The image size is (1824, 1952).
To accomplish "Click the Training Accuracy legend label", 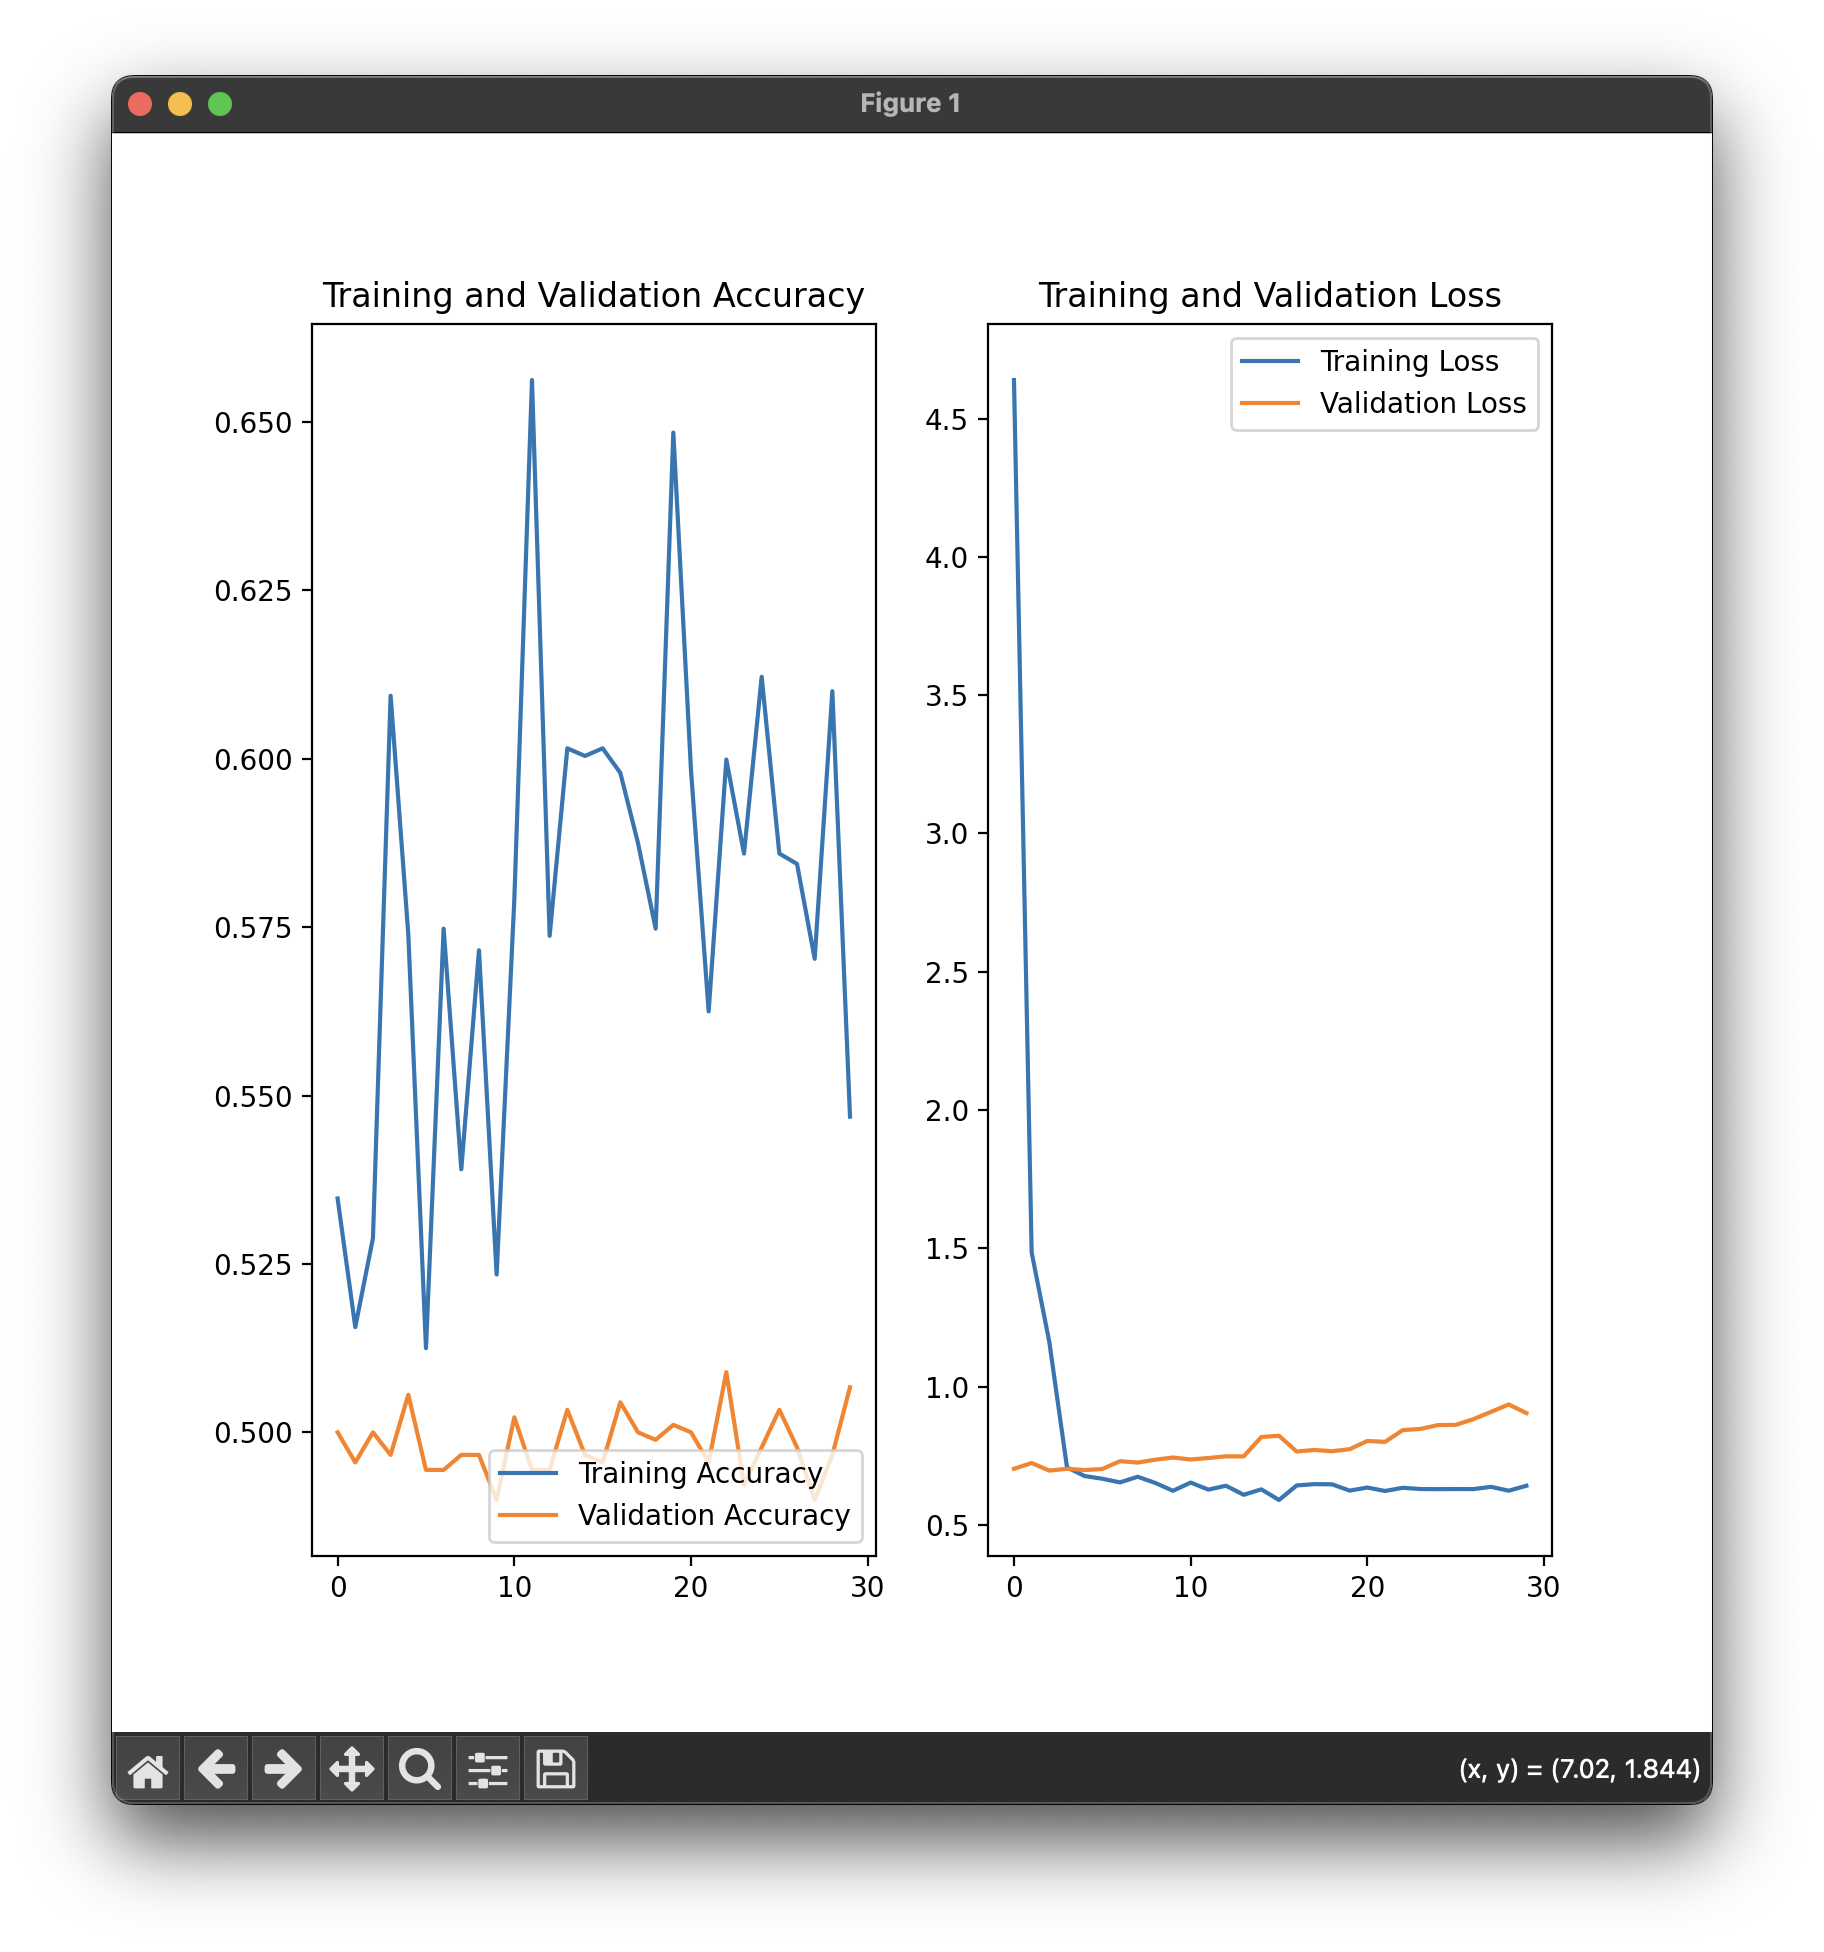I will pyautogui.click(x=700, y=1473).
